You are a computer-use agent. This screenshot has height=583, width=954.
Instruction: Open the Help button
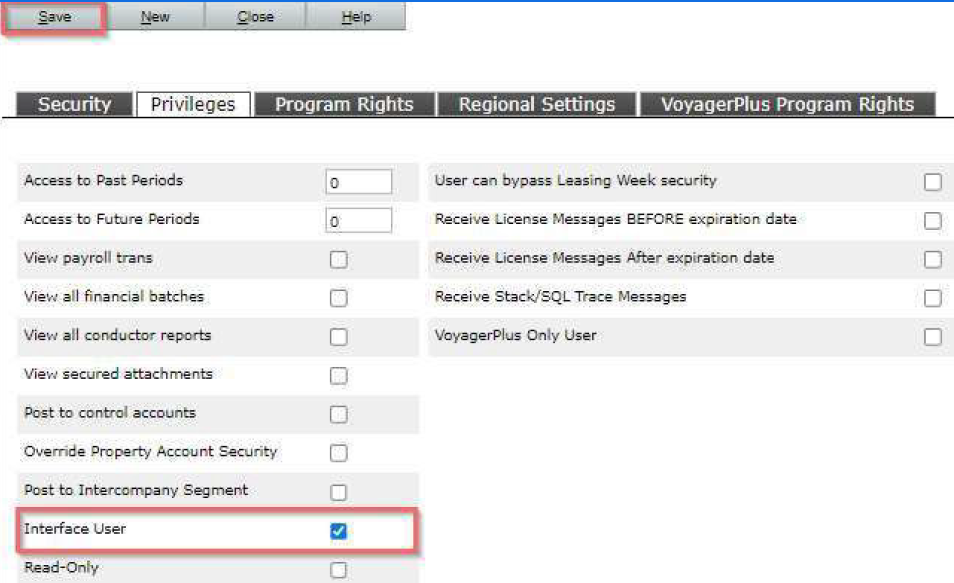click(x=356, y=17)
